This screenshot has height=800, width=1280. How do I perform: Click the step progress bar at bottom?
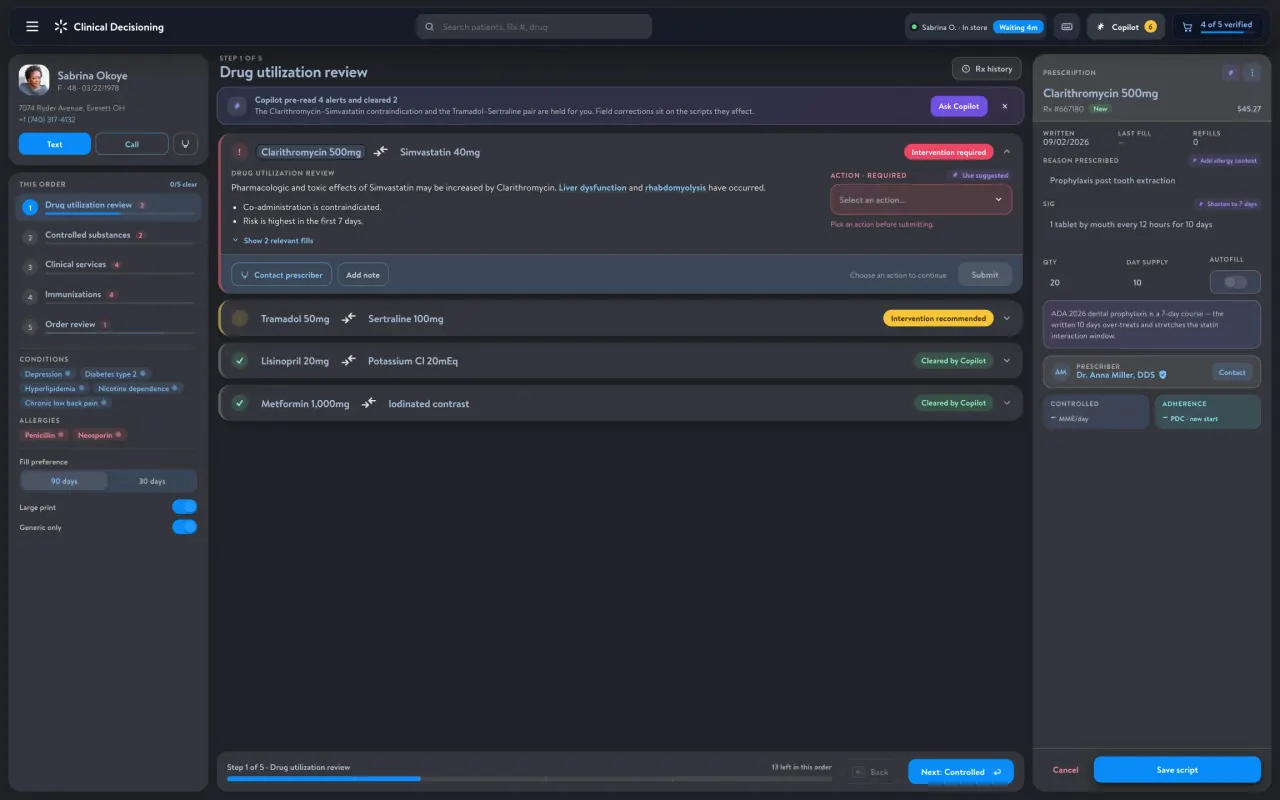pos(529,778)
